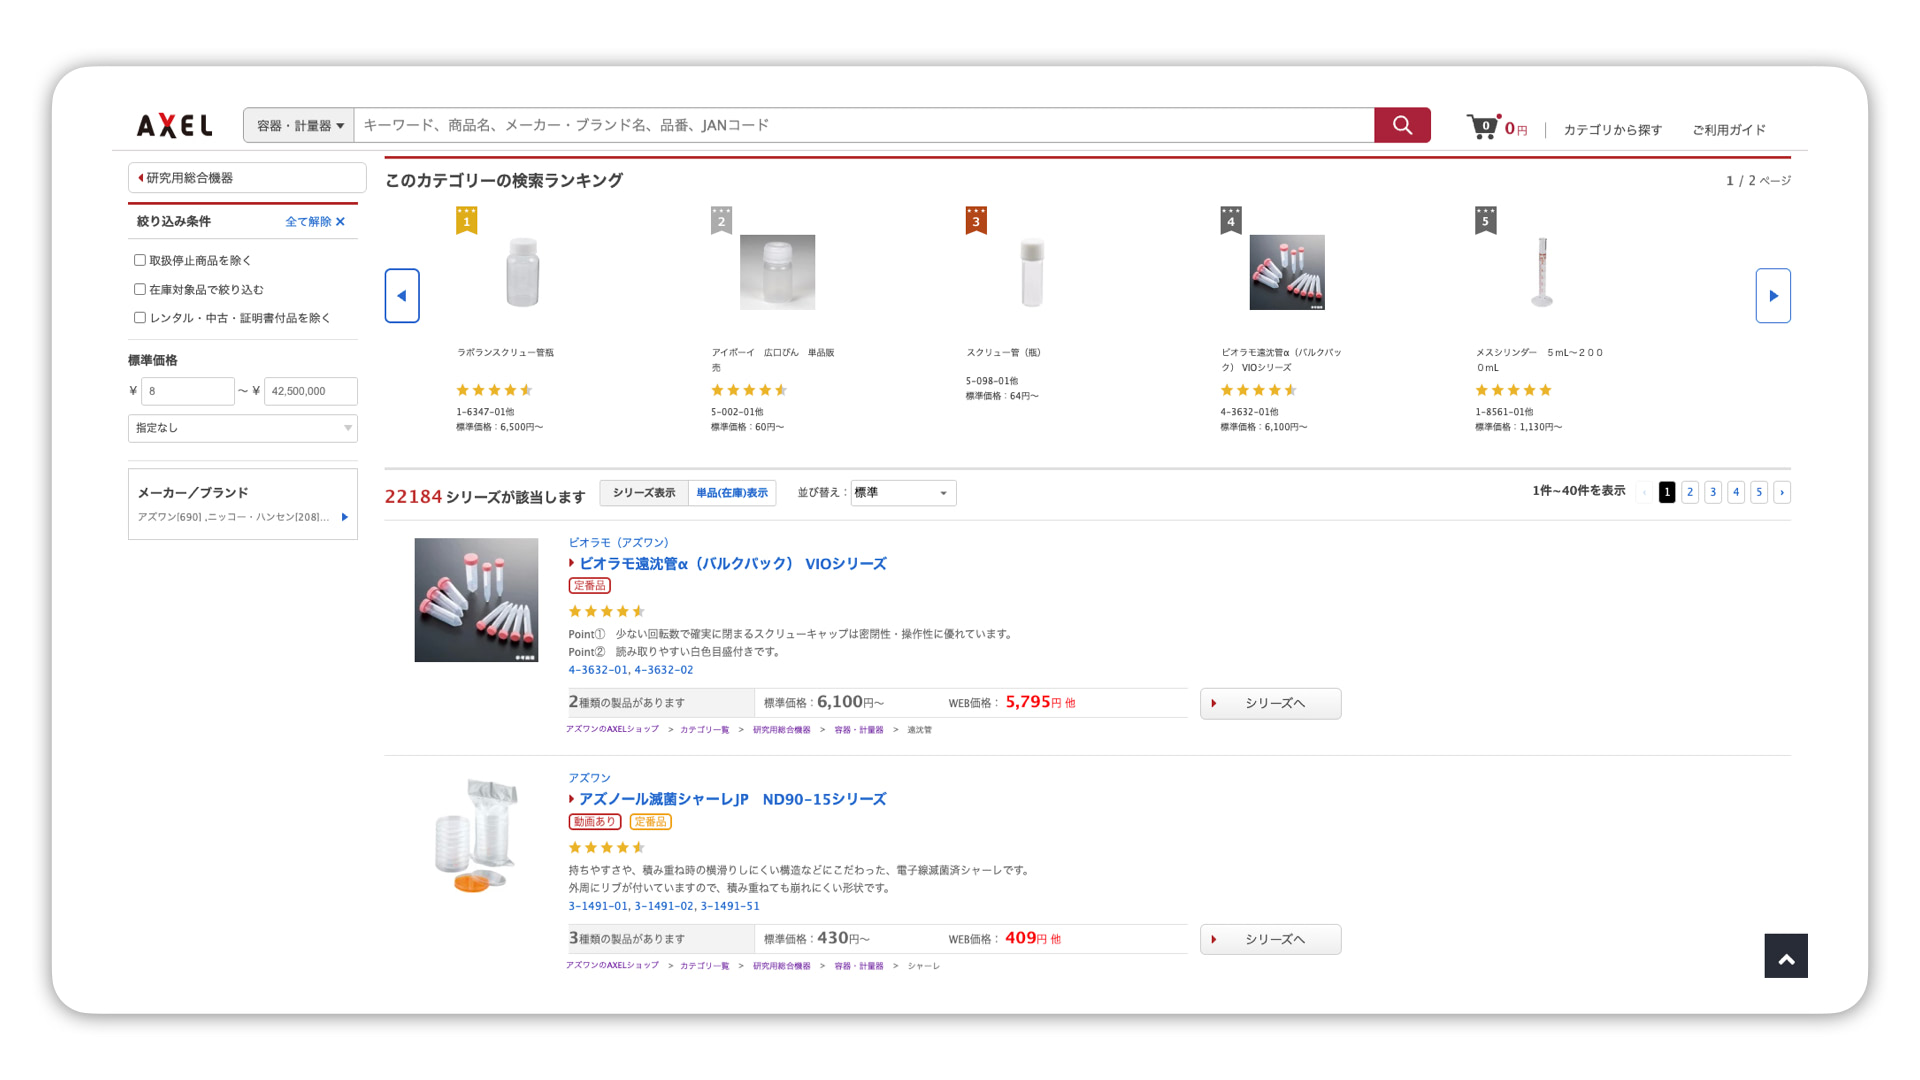Click the 全て解除 X icon

[340, 222]
